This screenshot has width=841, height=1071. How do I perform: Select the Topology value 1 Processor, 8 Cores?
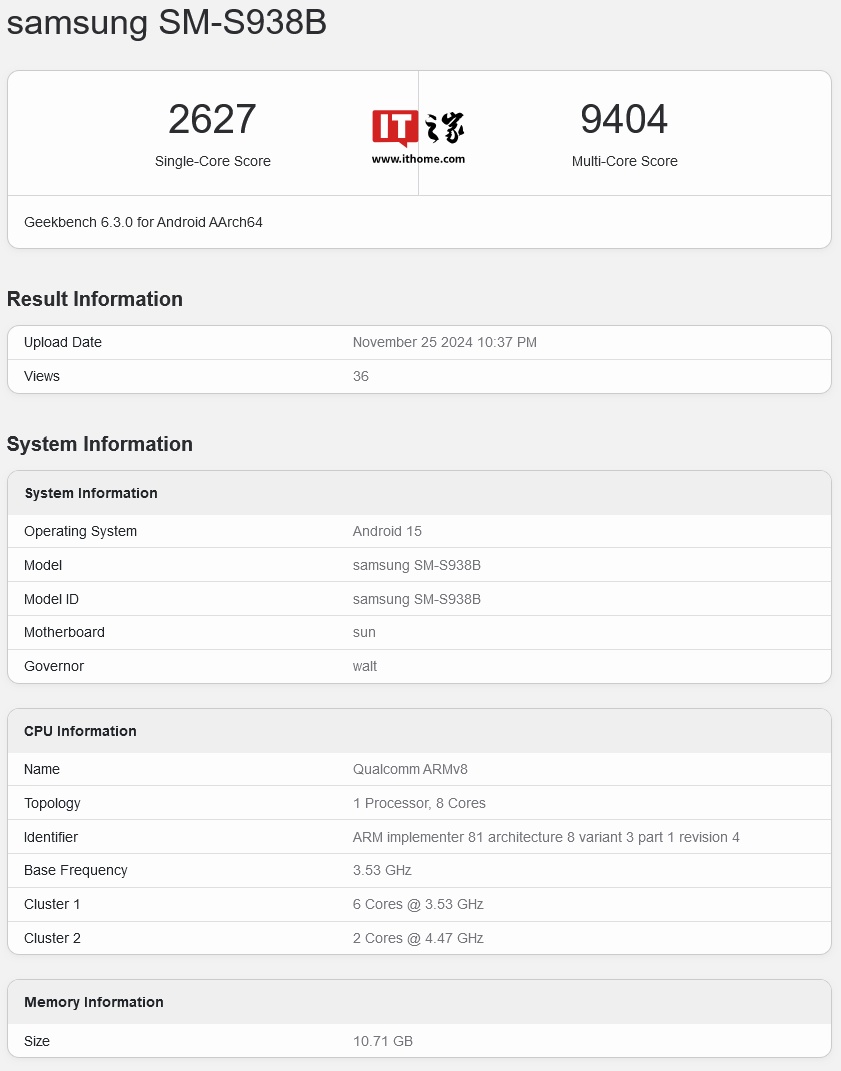[x=419, y=803]
